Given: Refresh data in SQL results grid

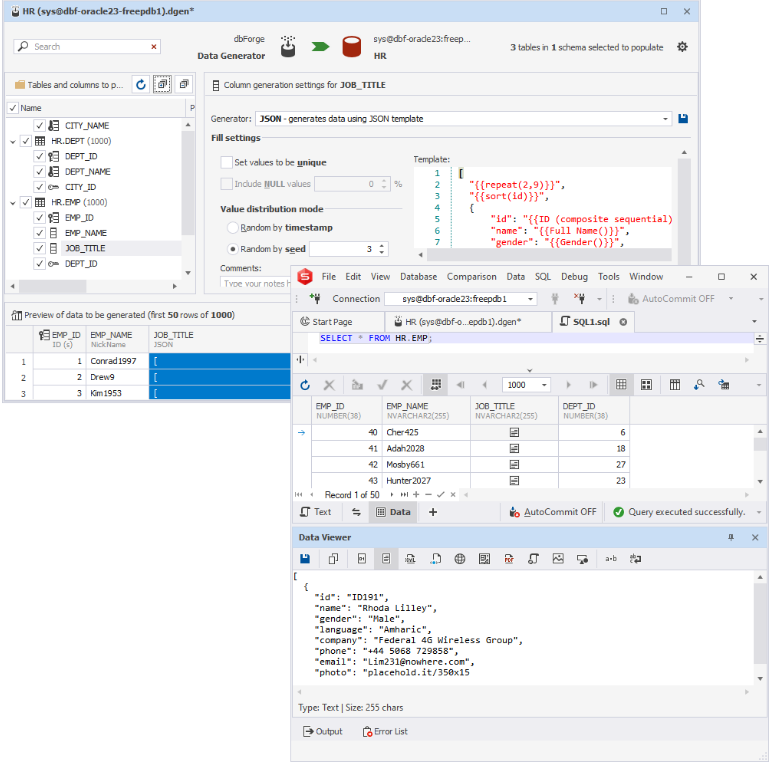Looking at the screenshot, I should (x=305, y=385).
